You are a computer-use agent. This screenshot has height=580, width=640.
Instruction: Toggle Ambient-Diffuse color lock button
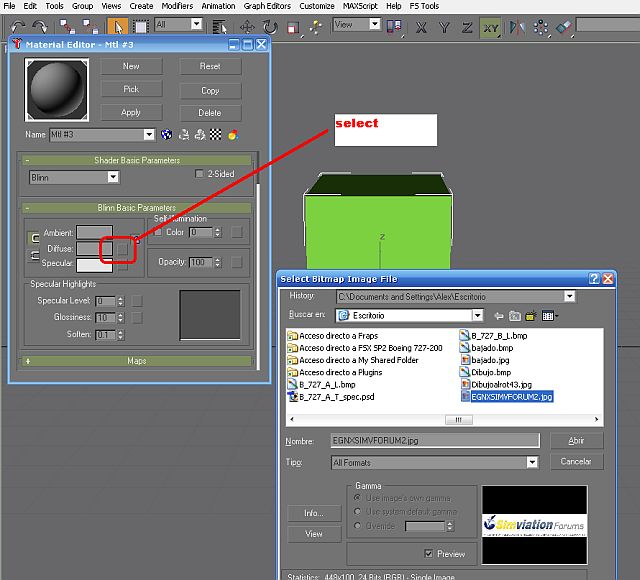(x=34, y=238)
